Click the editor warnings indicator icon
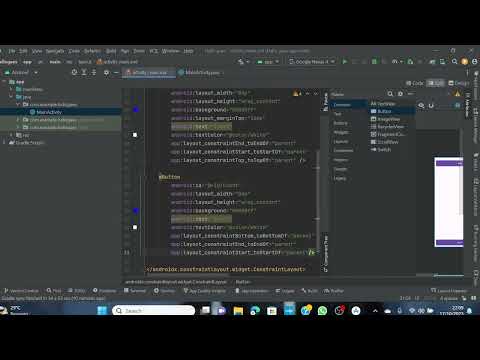The width and height of the screenshot is (480, 360). (x=297, y=94)
